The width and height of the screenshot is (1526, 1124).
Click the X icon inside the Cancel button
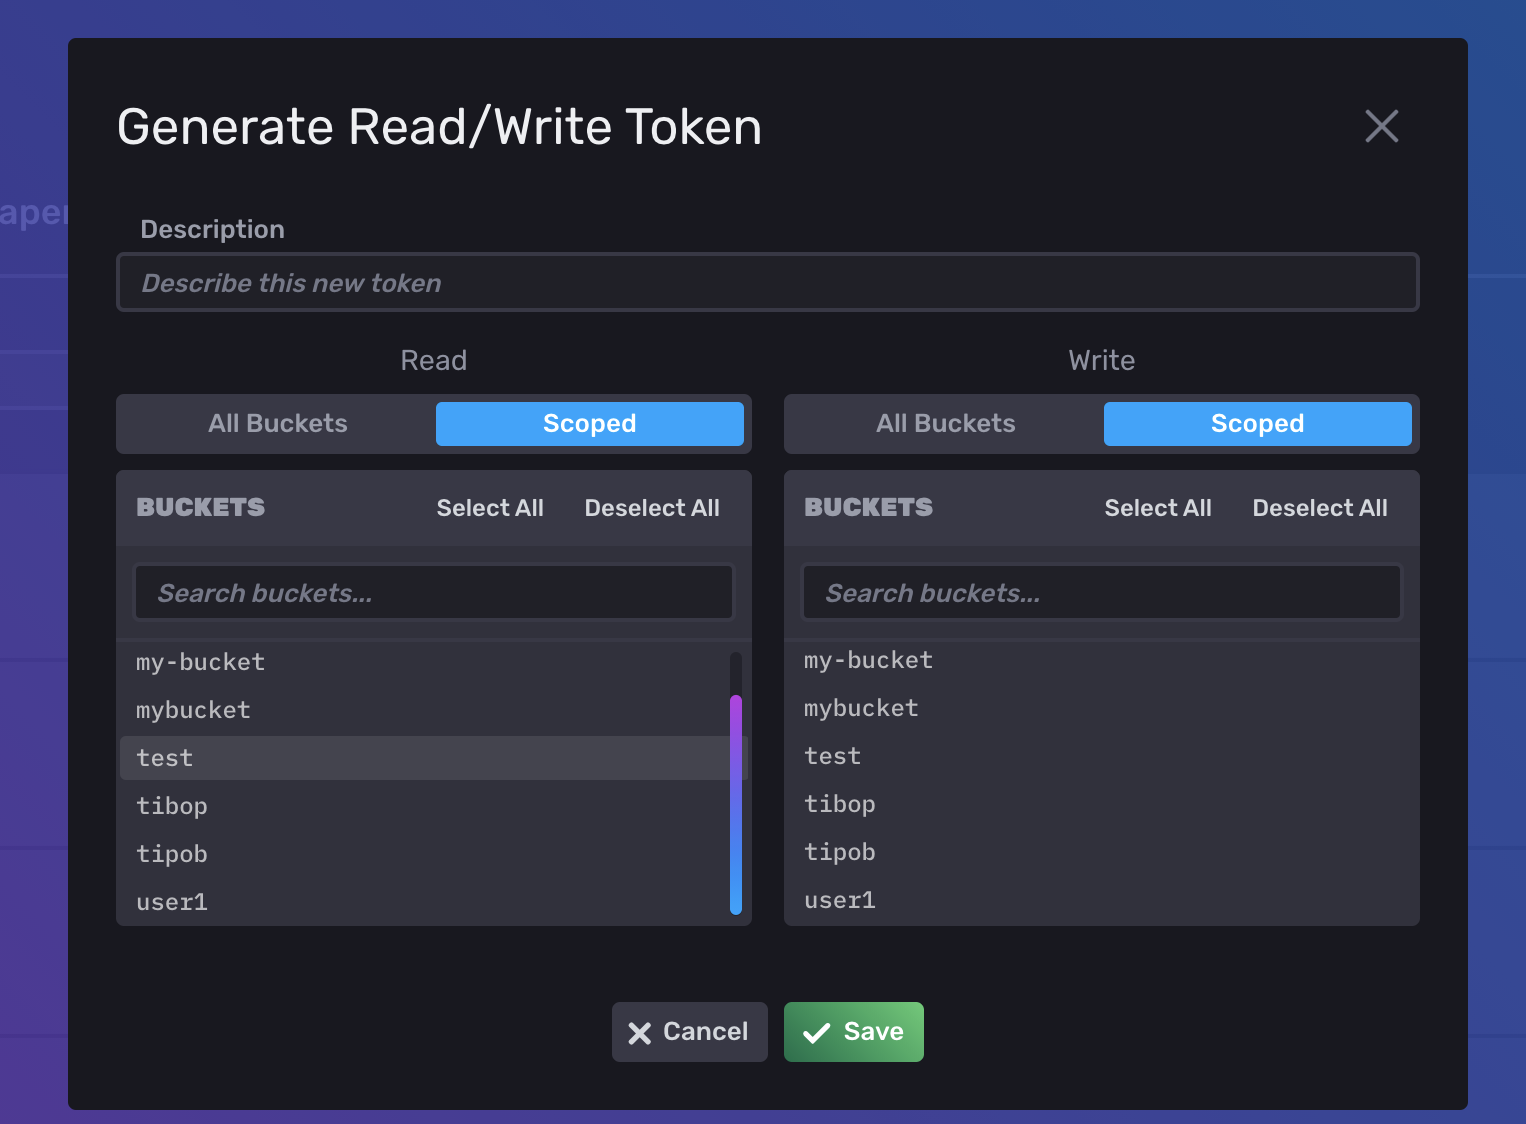click(640, 1031)
